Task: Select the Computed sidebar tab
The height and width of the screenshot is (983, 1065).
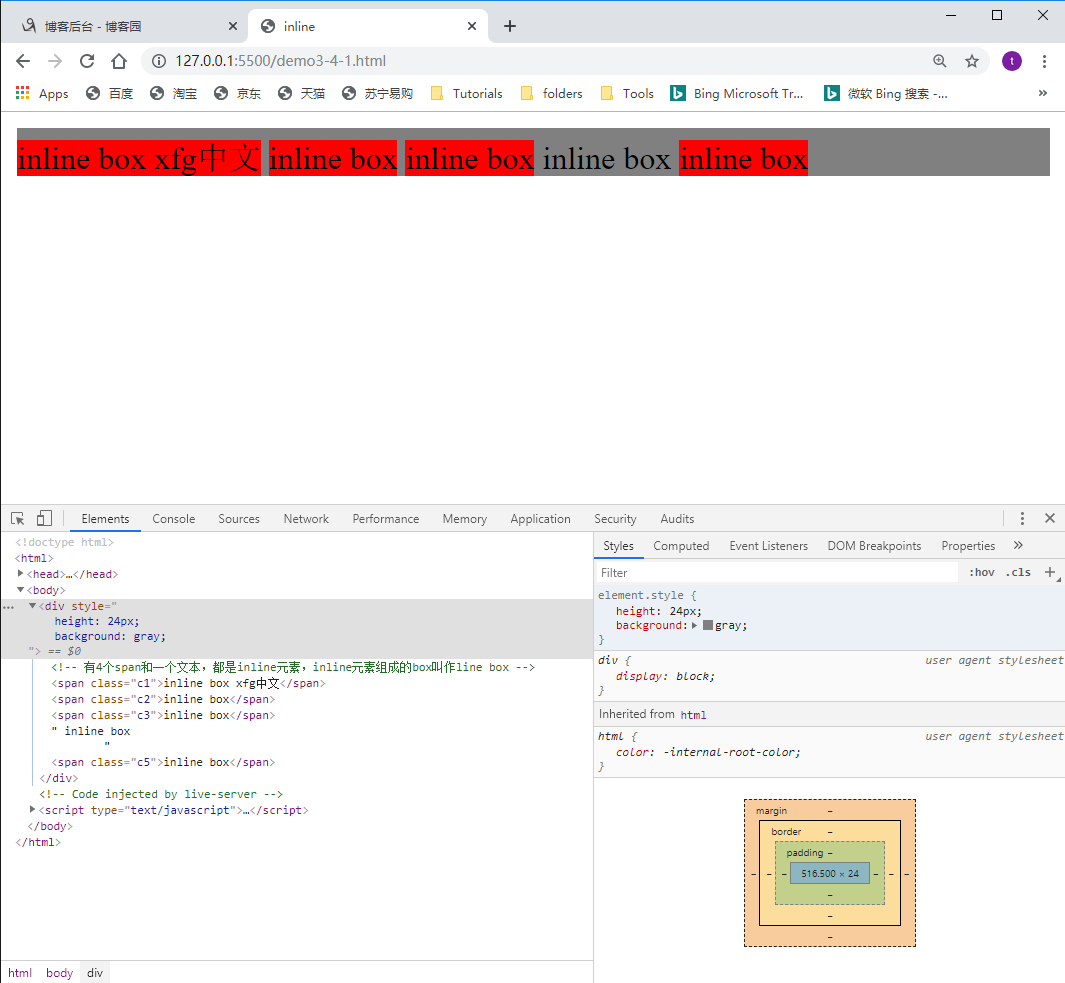Action: pos(681,546)
